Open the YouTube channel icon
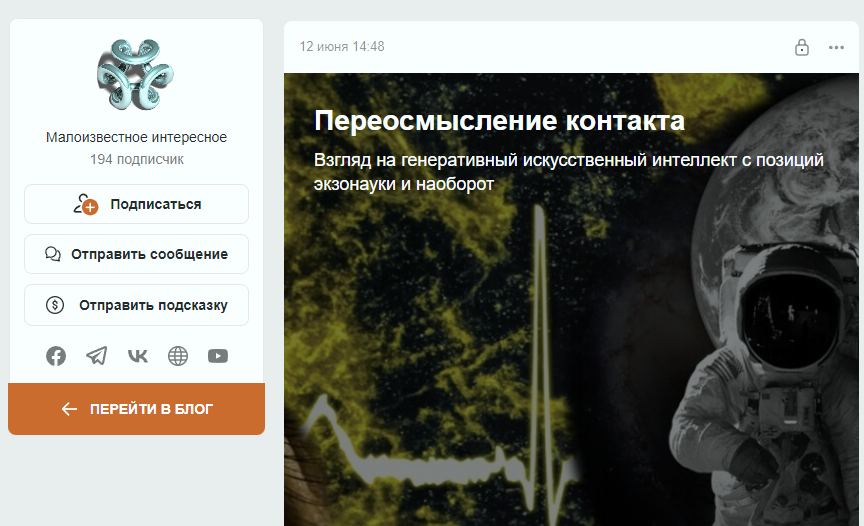 (218, 356)
